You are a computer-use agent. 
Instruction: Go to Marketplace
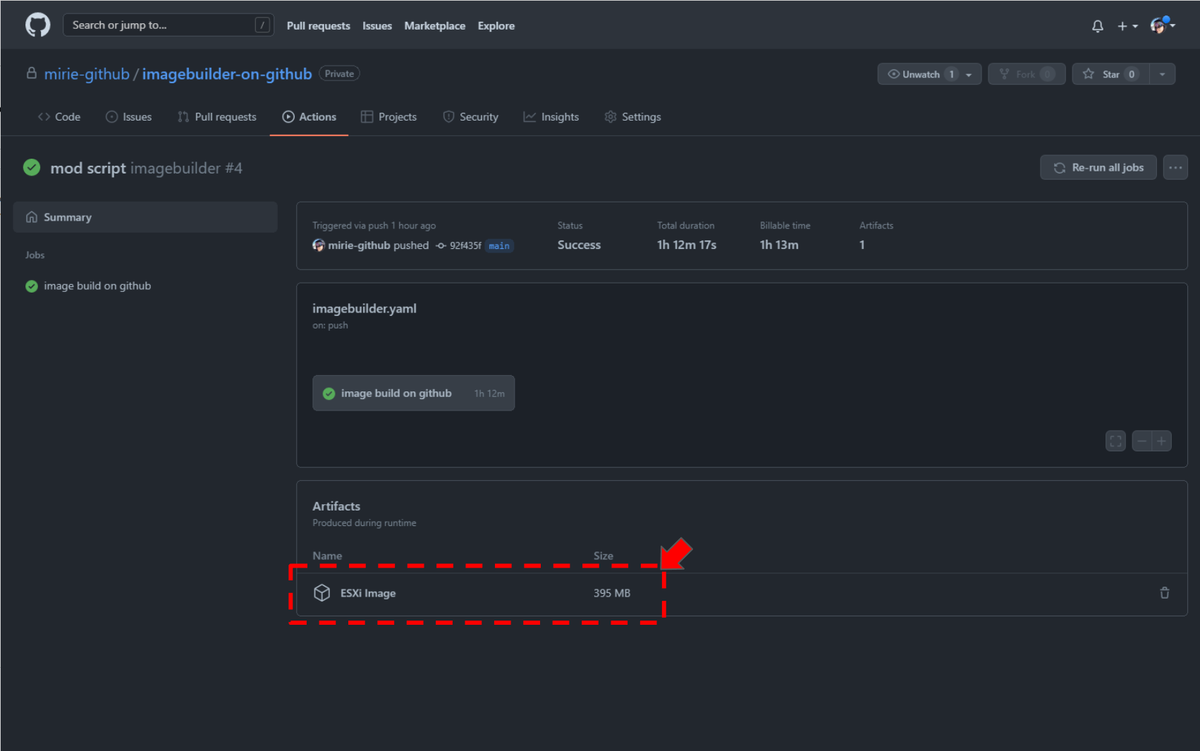pos(435,26)
